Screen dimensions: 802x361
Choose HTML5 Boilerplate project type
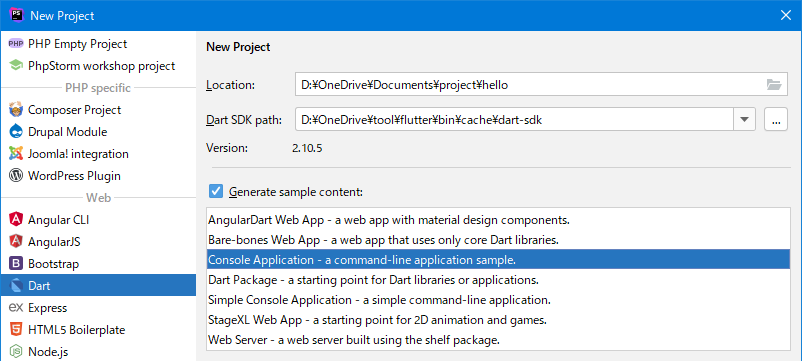coord(98,330)
